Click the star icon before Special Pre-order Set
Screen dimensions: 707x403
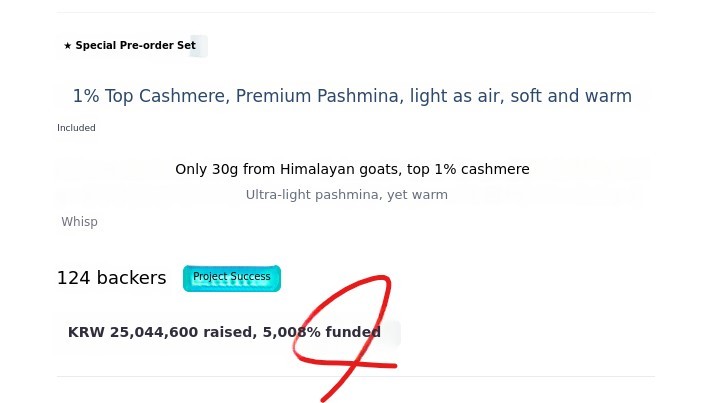[67, 46]
